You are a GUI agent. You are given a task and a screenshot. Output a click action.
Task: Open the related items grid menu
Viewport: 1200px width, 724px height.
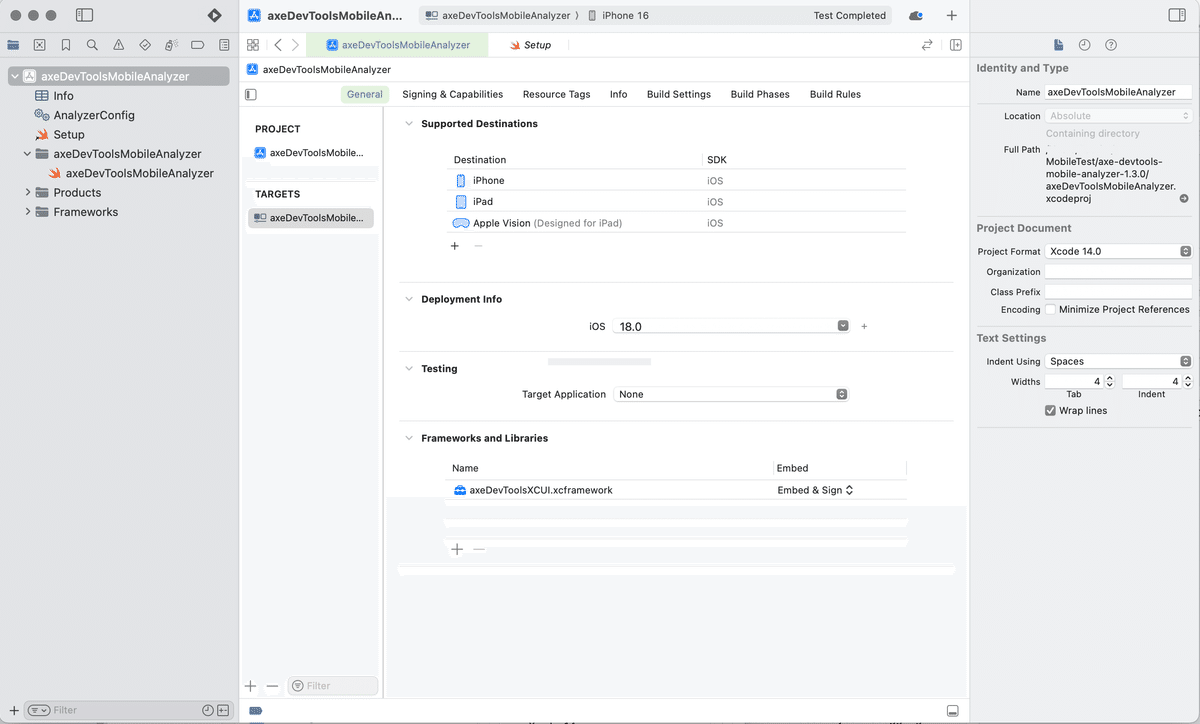(x=253, y=45)
